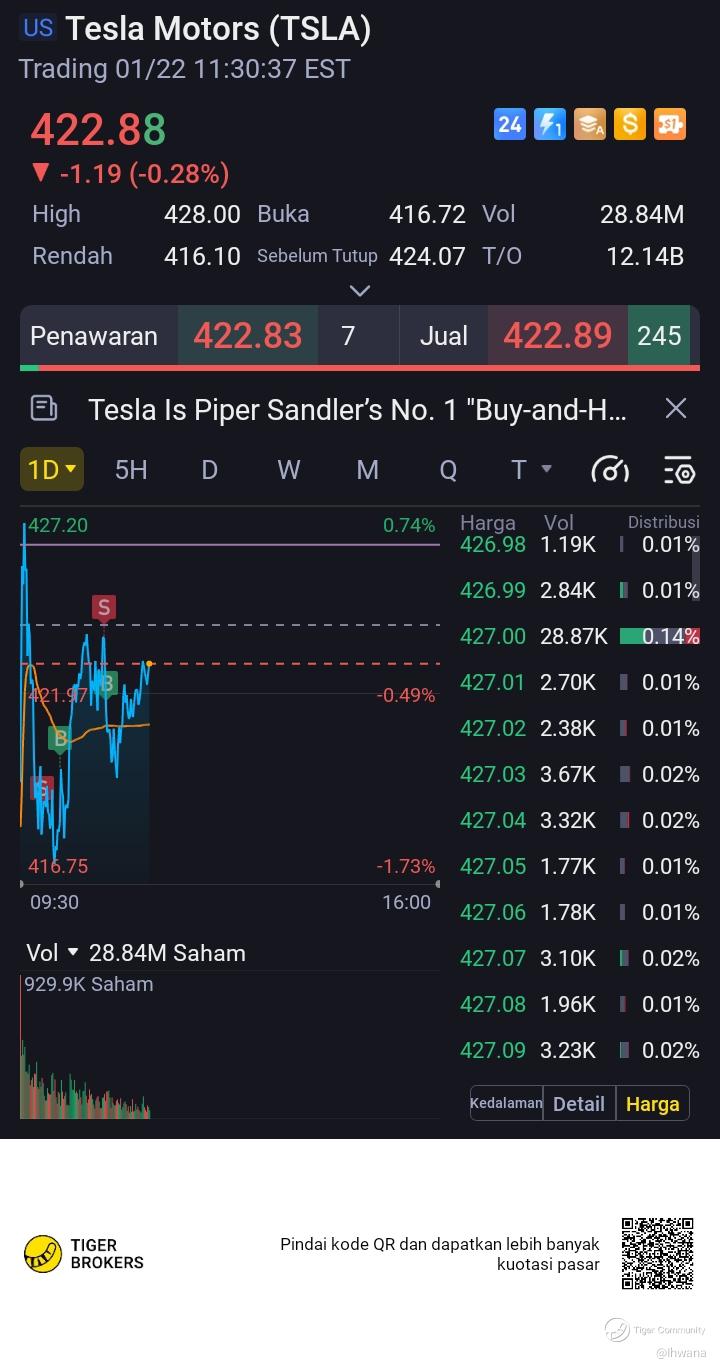This screenshot has width=720, height=1369.
Task: Tap the yellow dollar sign badge
Action: [630, 124]
